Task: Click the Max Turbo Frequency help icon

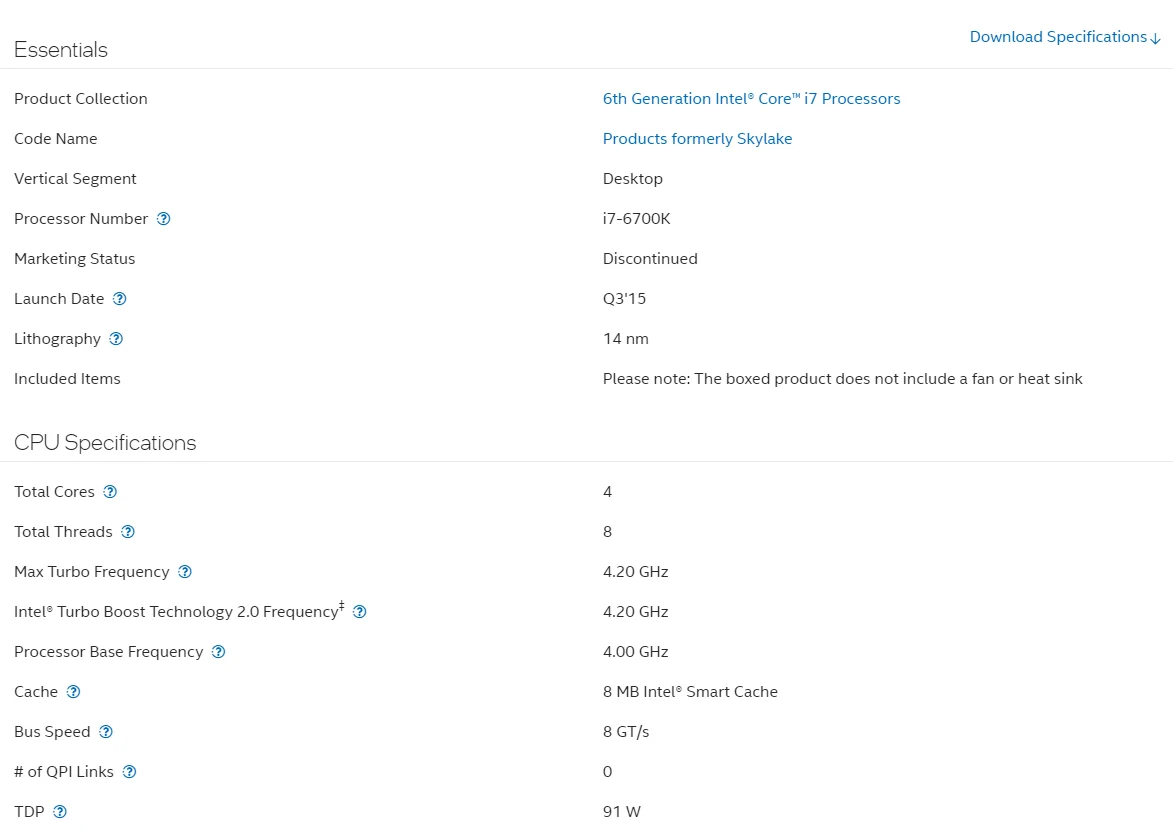Action: coord(185,571)
